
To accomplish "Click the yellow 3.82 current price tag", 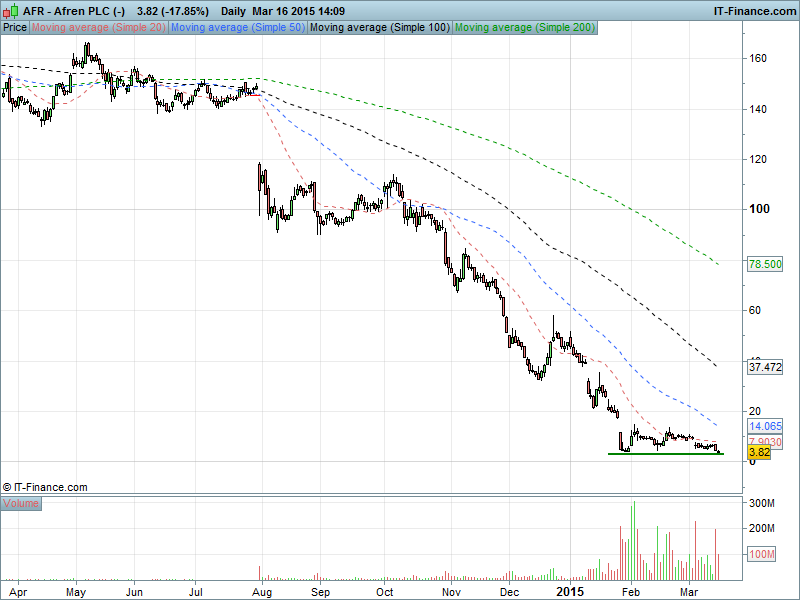I will (x=759, y=452).
